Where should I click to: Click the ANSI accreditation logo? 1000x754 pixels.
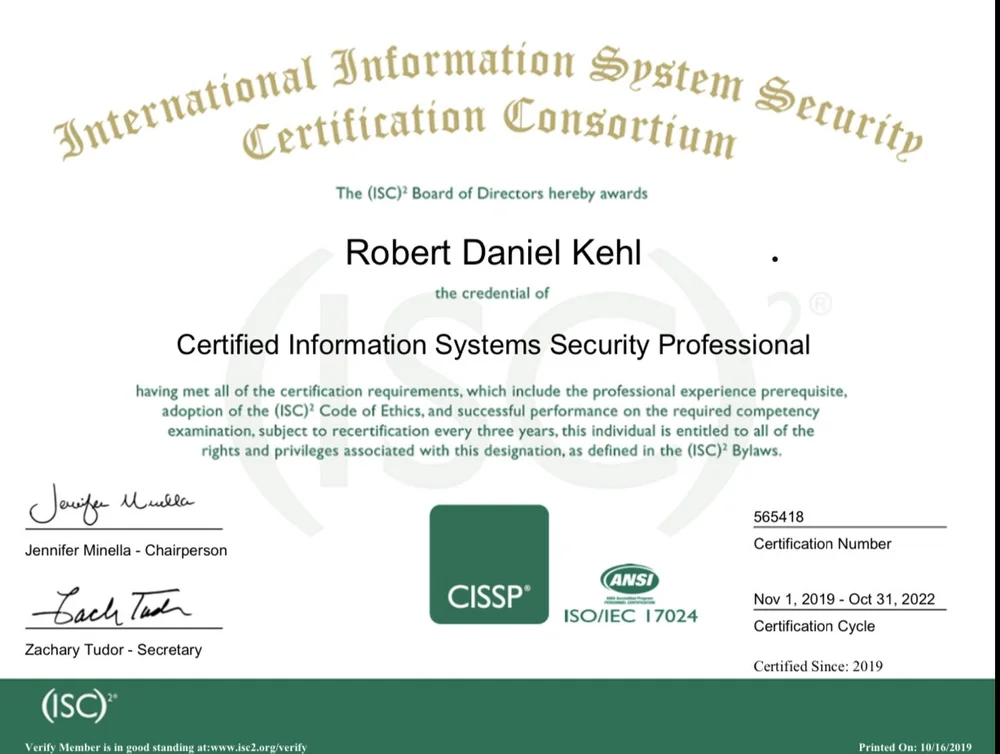[629, 583]
